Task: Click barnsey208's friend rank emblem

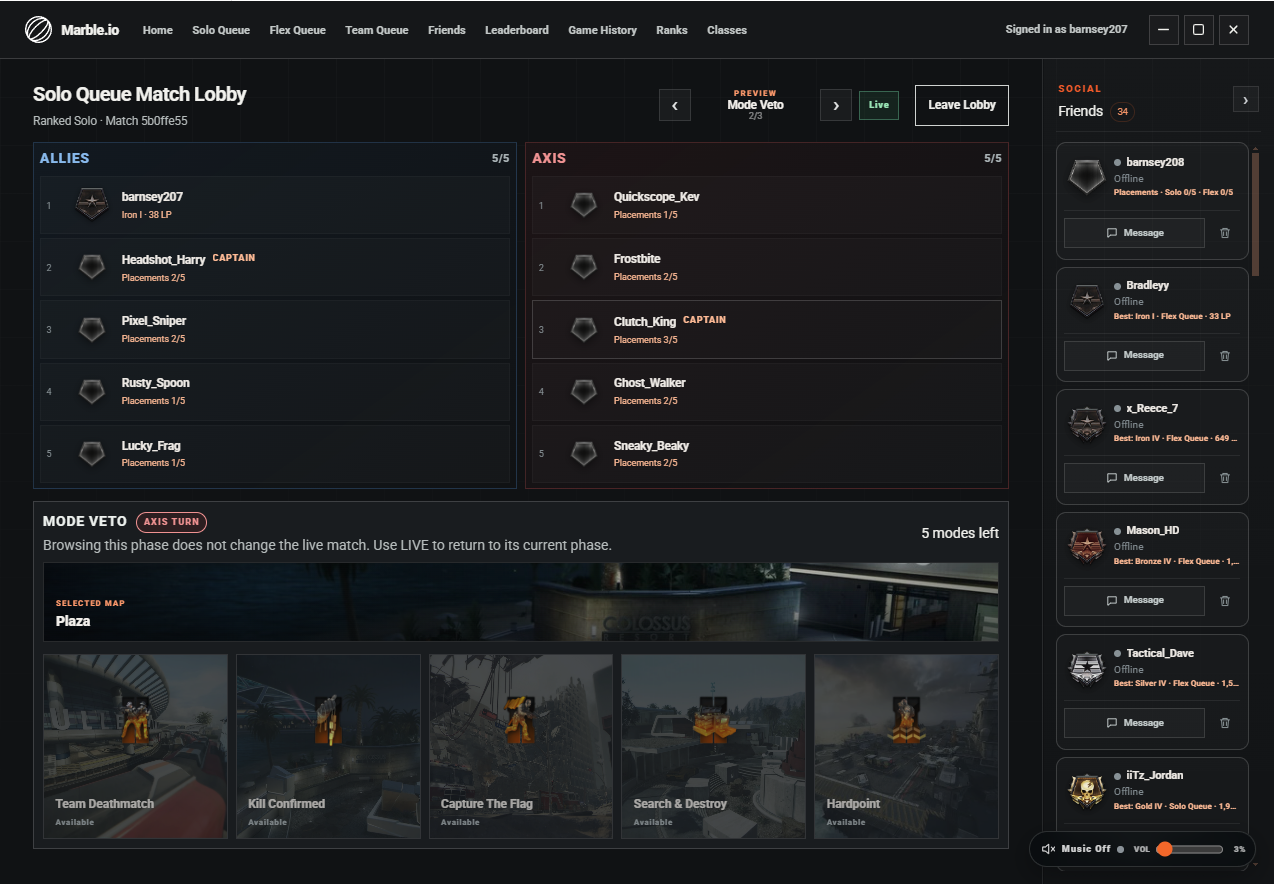Action: (1086, 177)
